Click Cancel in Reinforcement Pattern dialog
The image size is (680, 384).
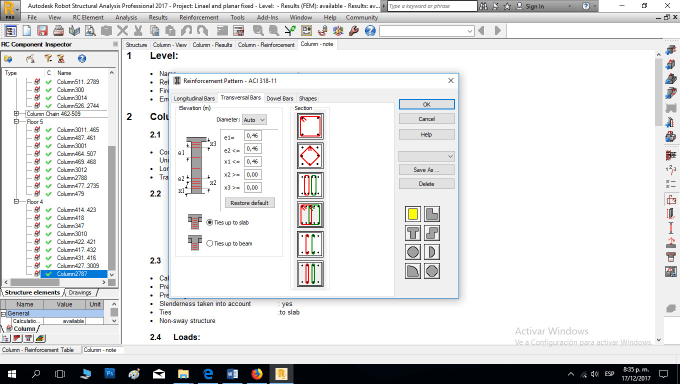click(x=427, y=119)
